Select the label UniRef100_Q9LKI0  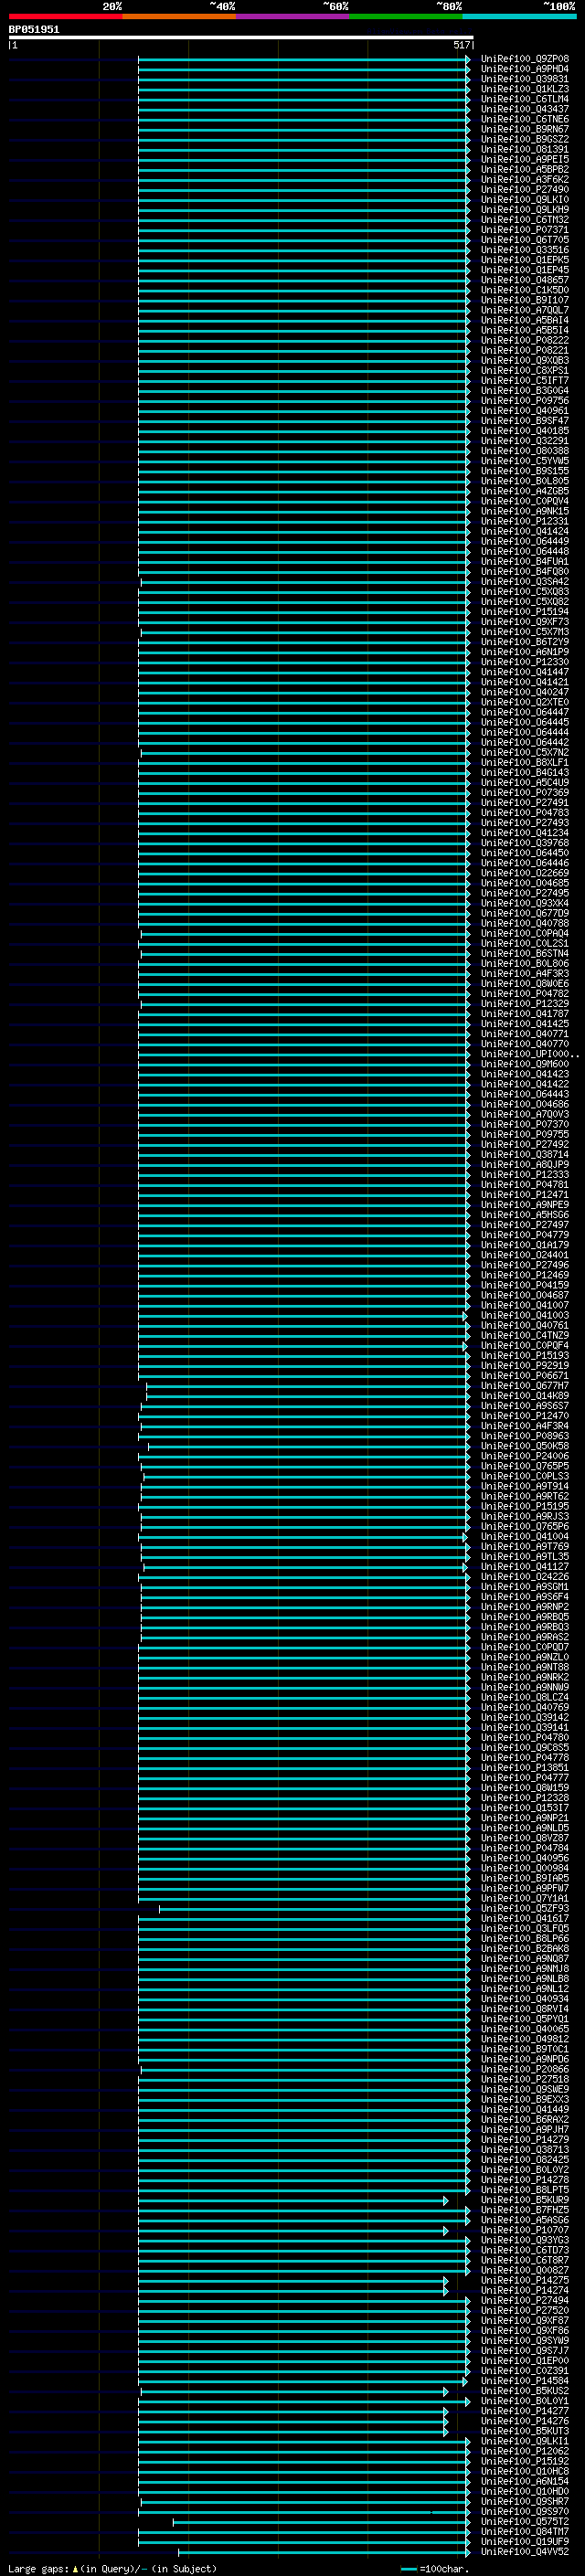point(525,200)
